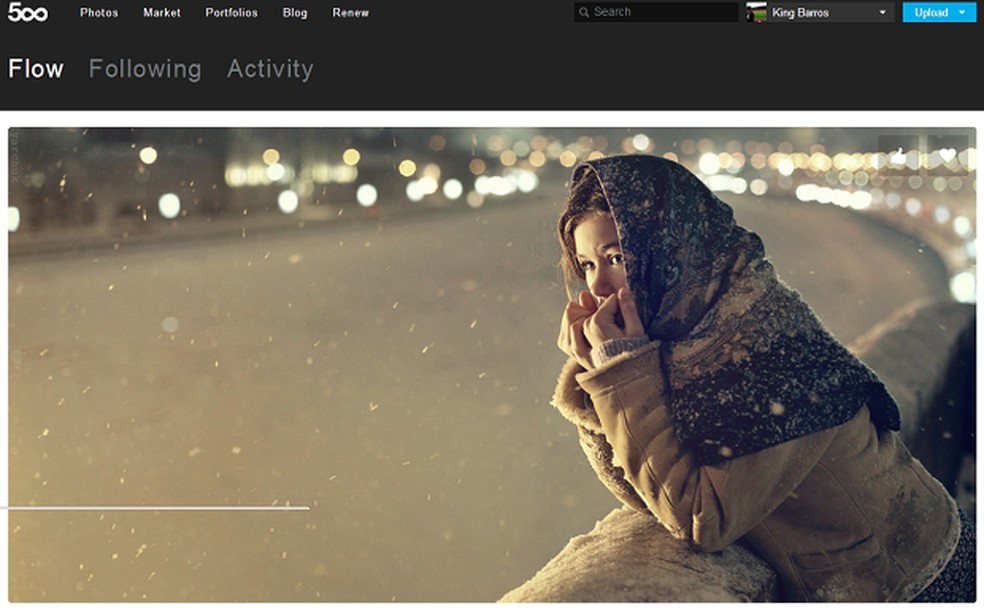Click King Barros profile avatar
The height and width of the screenshot is (611, 984).
click(756, 12)
